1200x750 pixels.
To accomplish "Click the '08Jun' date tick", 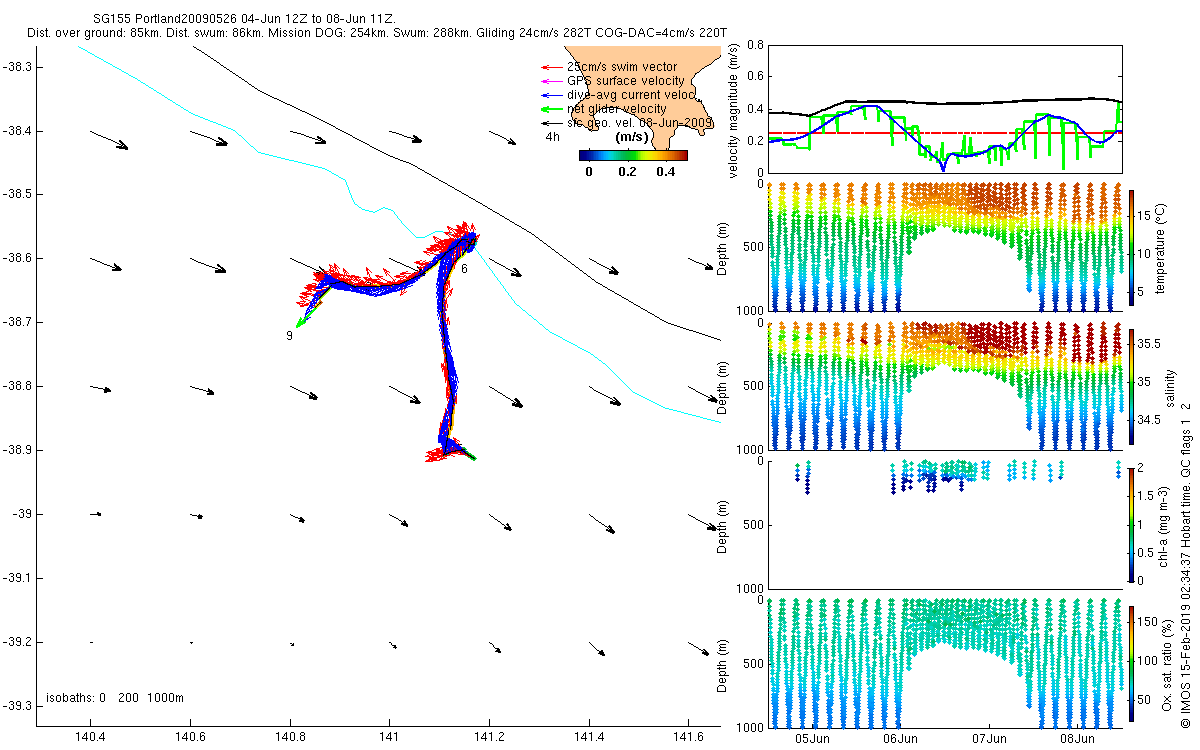I will 1077,739.
